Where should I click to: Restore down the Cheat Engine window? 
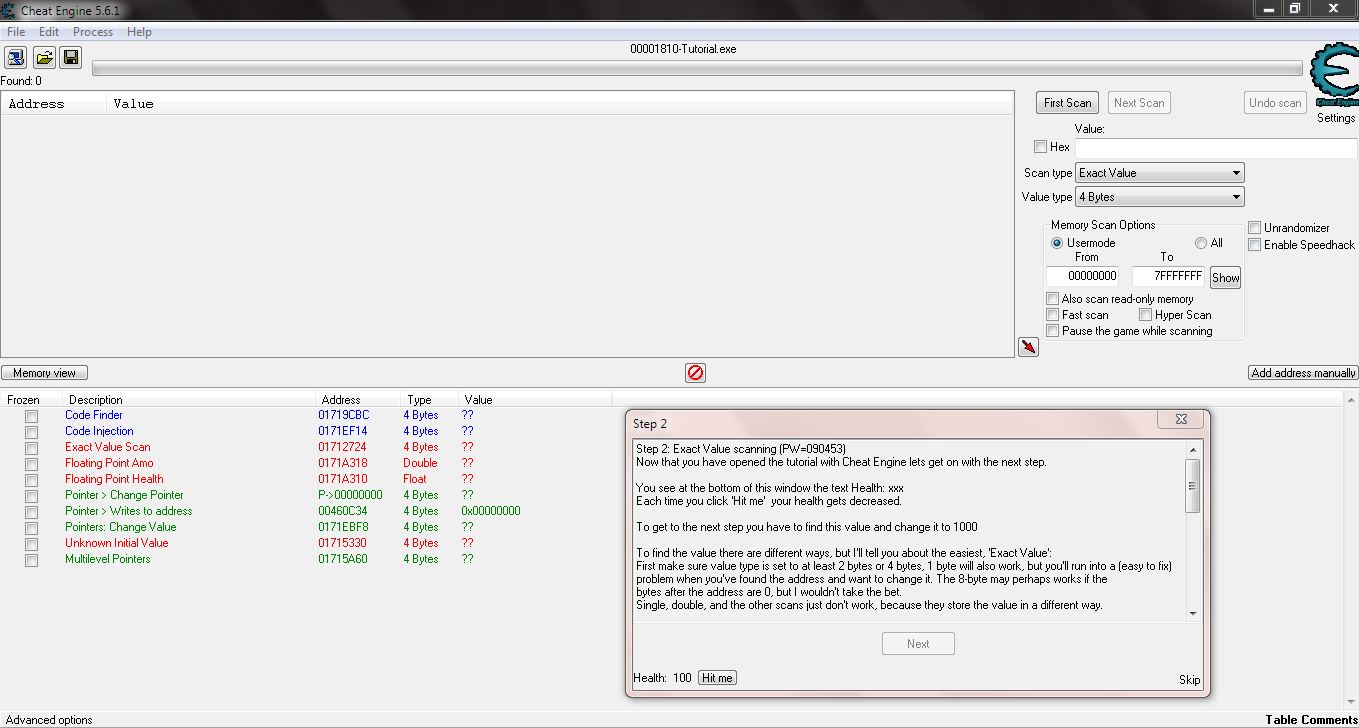pyautogui.click(x=1294, y=9)
